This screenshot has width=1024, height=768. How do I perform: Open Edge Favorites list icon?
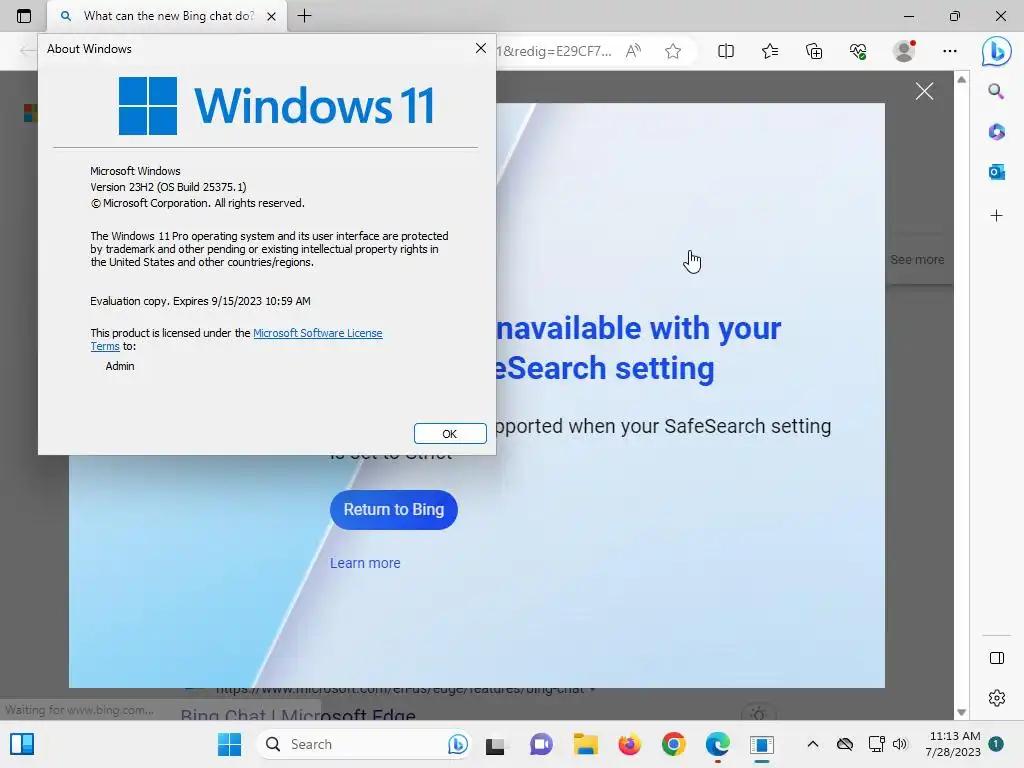770,51
